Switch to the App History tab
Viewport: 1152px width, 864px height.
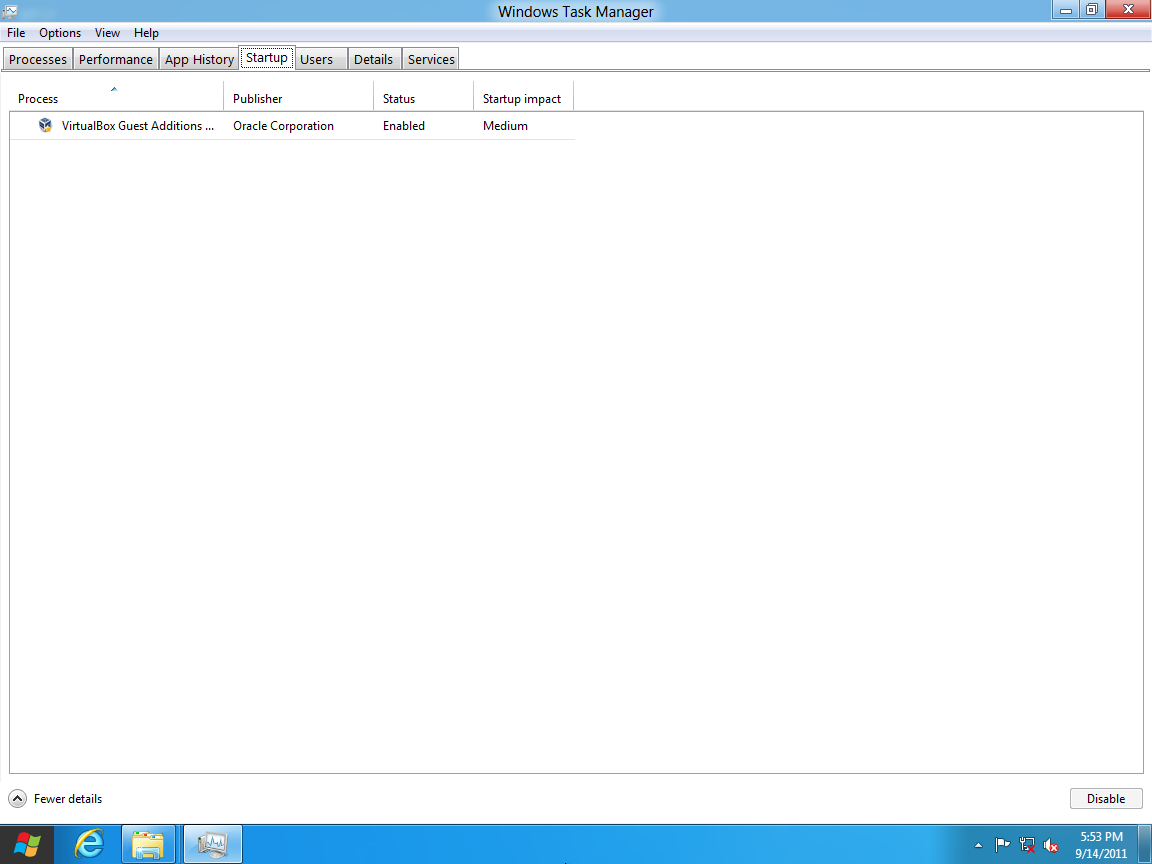coord(199,60)
